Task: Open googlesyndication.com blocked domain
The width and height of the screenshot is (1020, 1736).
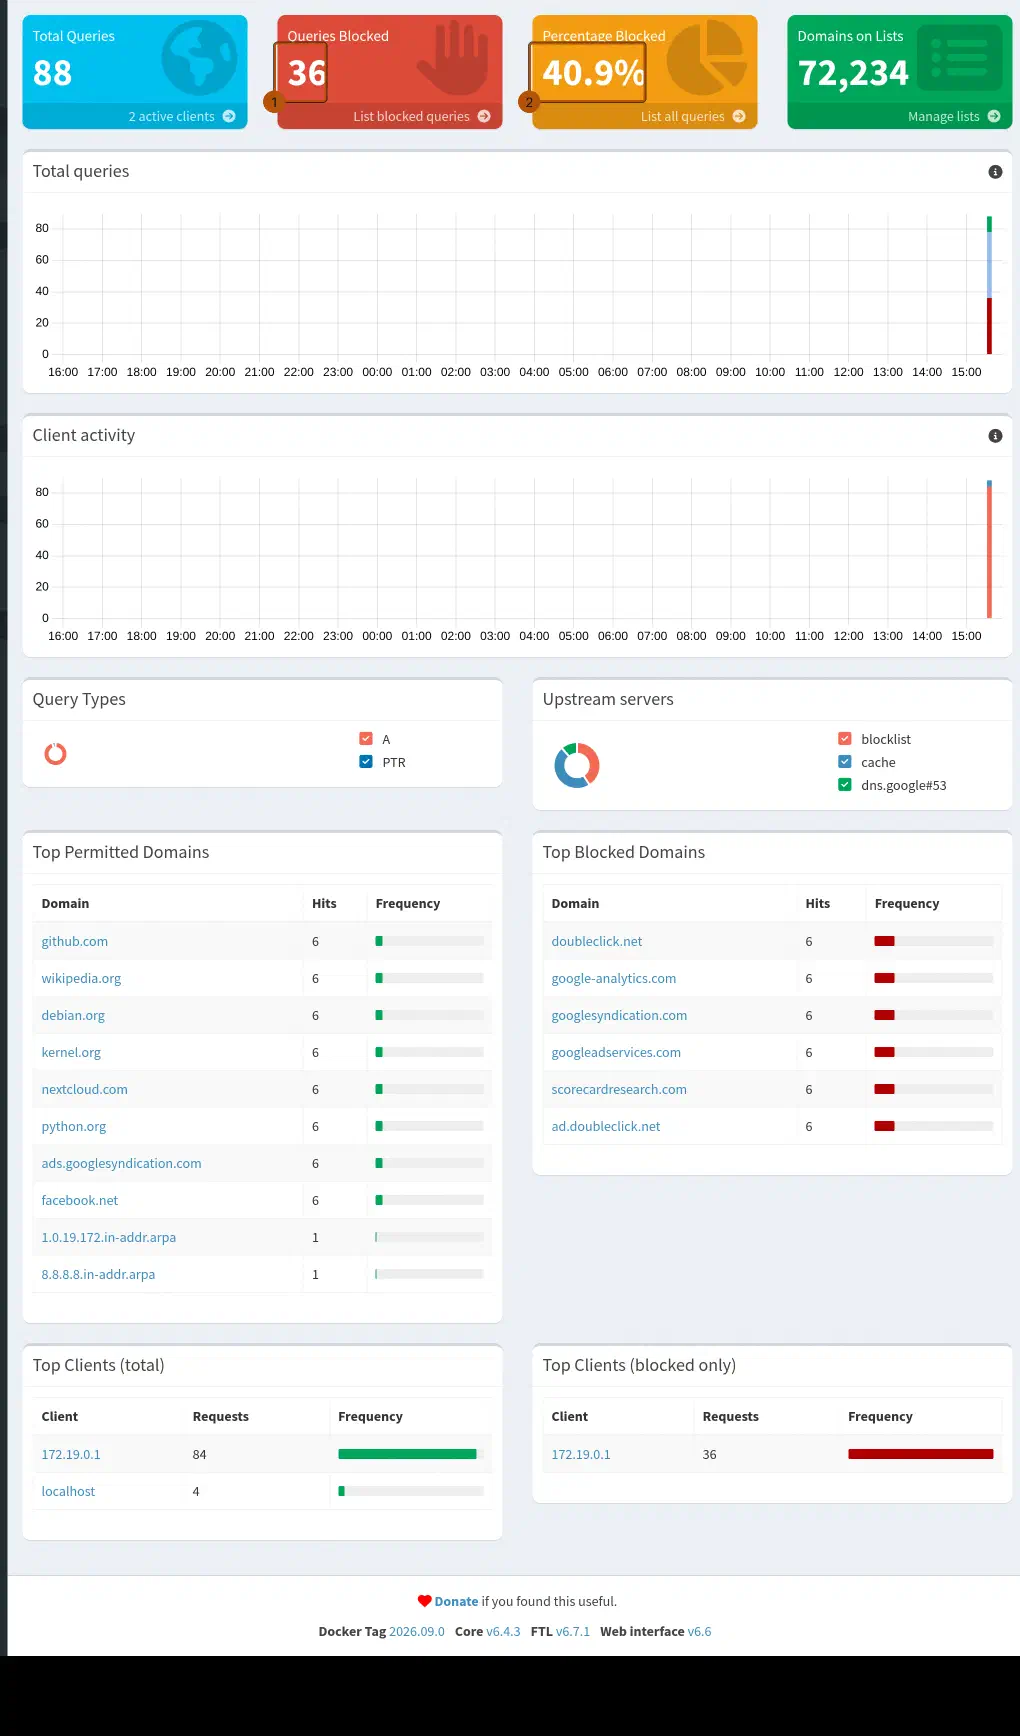Action: point(619,1015)
